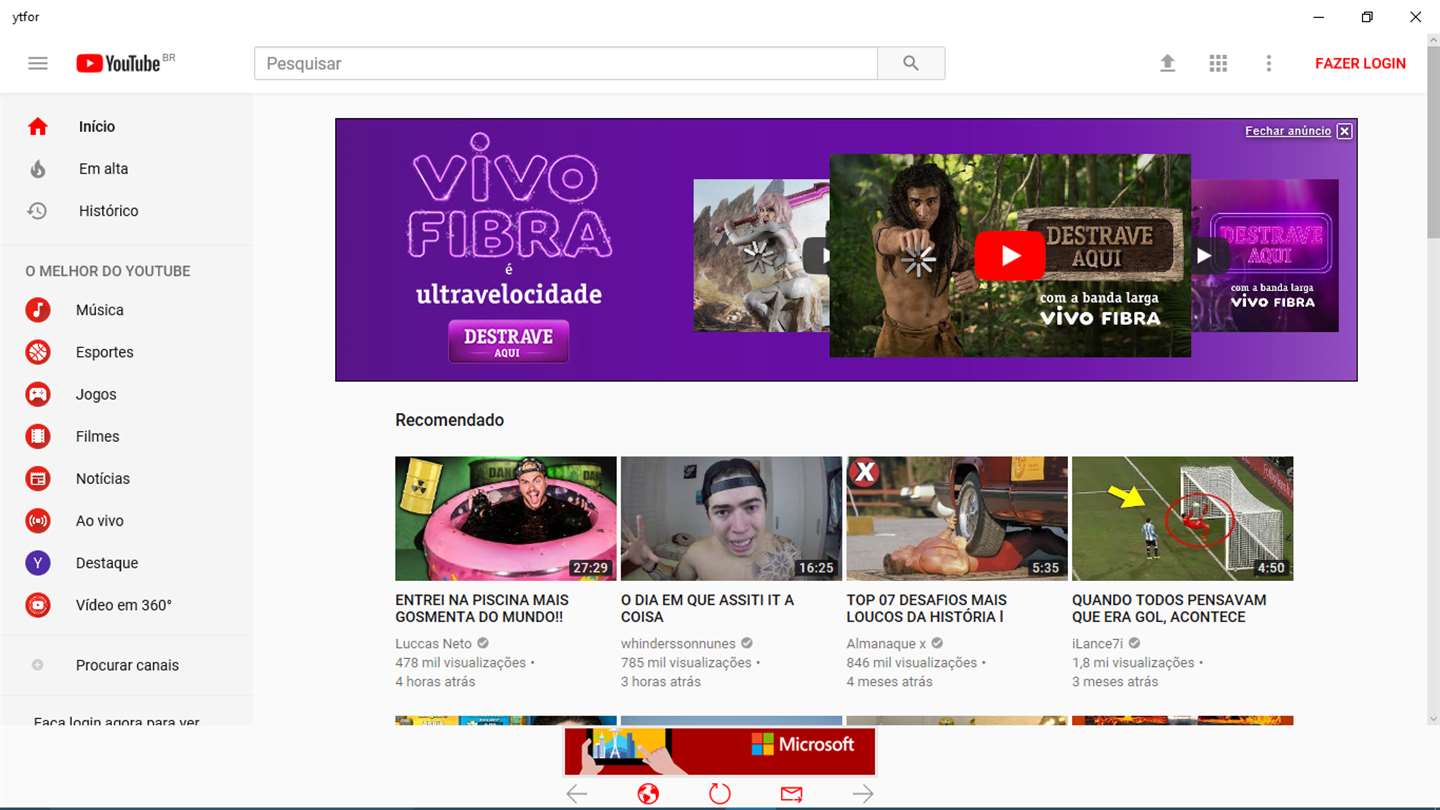This screenshot has width=1440, height=810.
Task: Click the title ENTREI NA PISCINA MAIS GOSMENTA
Action: (482, 608)
